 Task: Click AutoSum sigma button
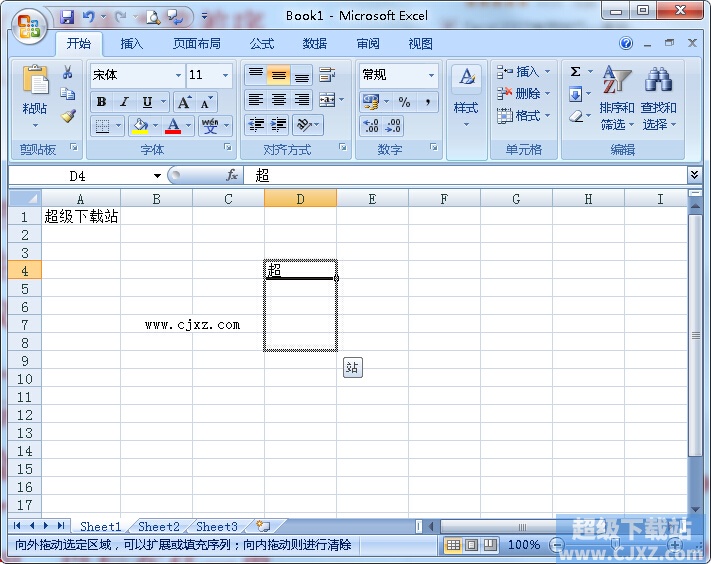[x=575, y=72]
